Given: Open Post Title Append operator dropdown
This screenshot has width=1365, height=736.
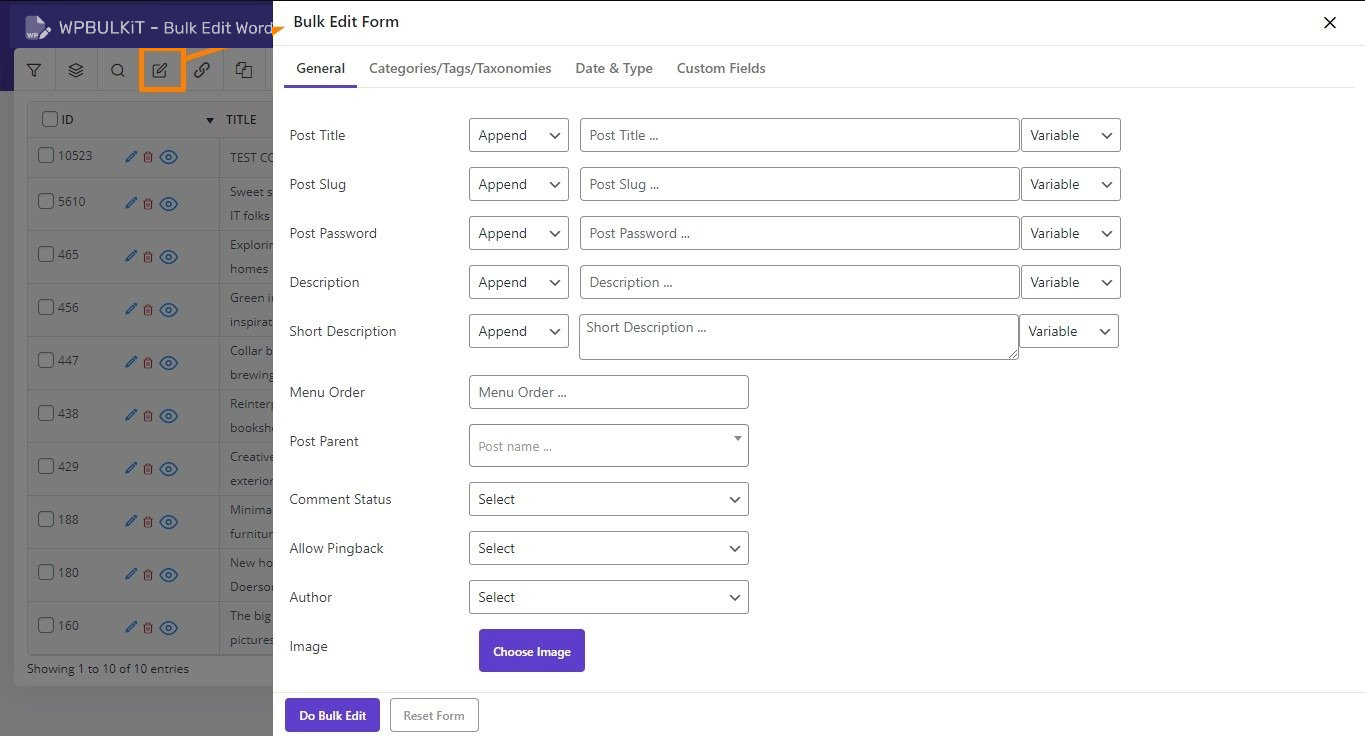Looking at the screenshot, I should 518,135.
